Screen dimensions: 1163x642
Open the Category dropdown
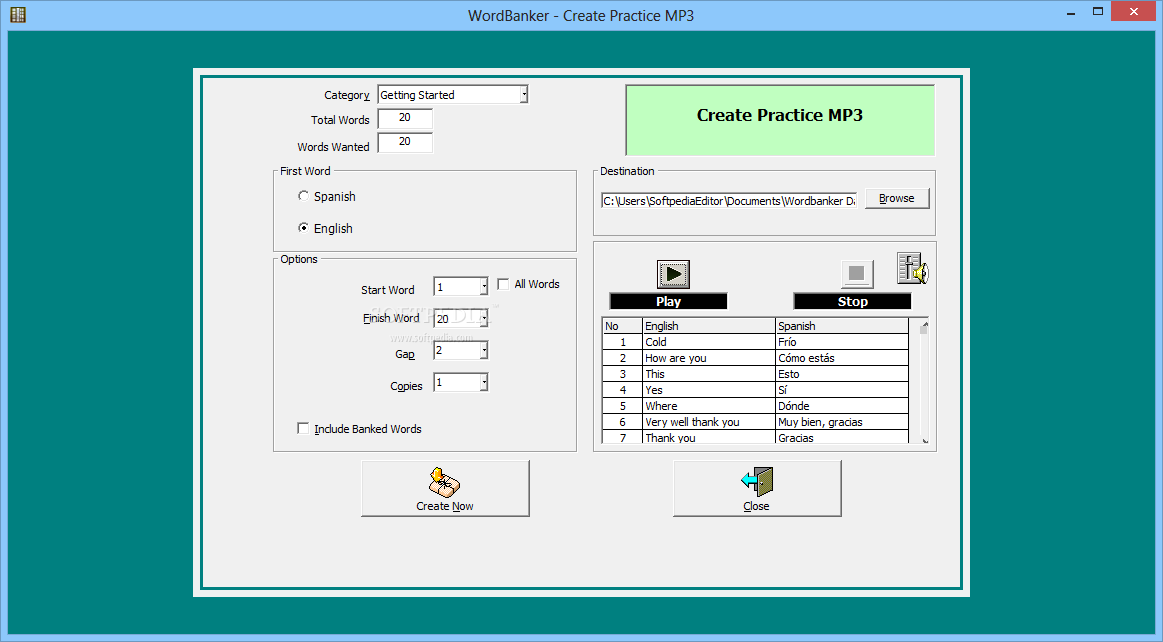click(524, 94)
